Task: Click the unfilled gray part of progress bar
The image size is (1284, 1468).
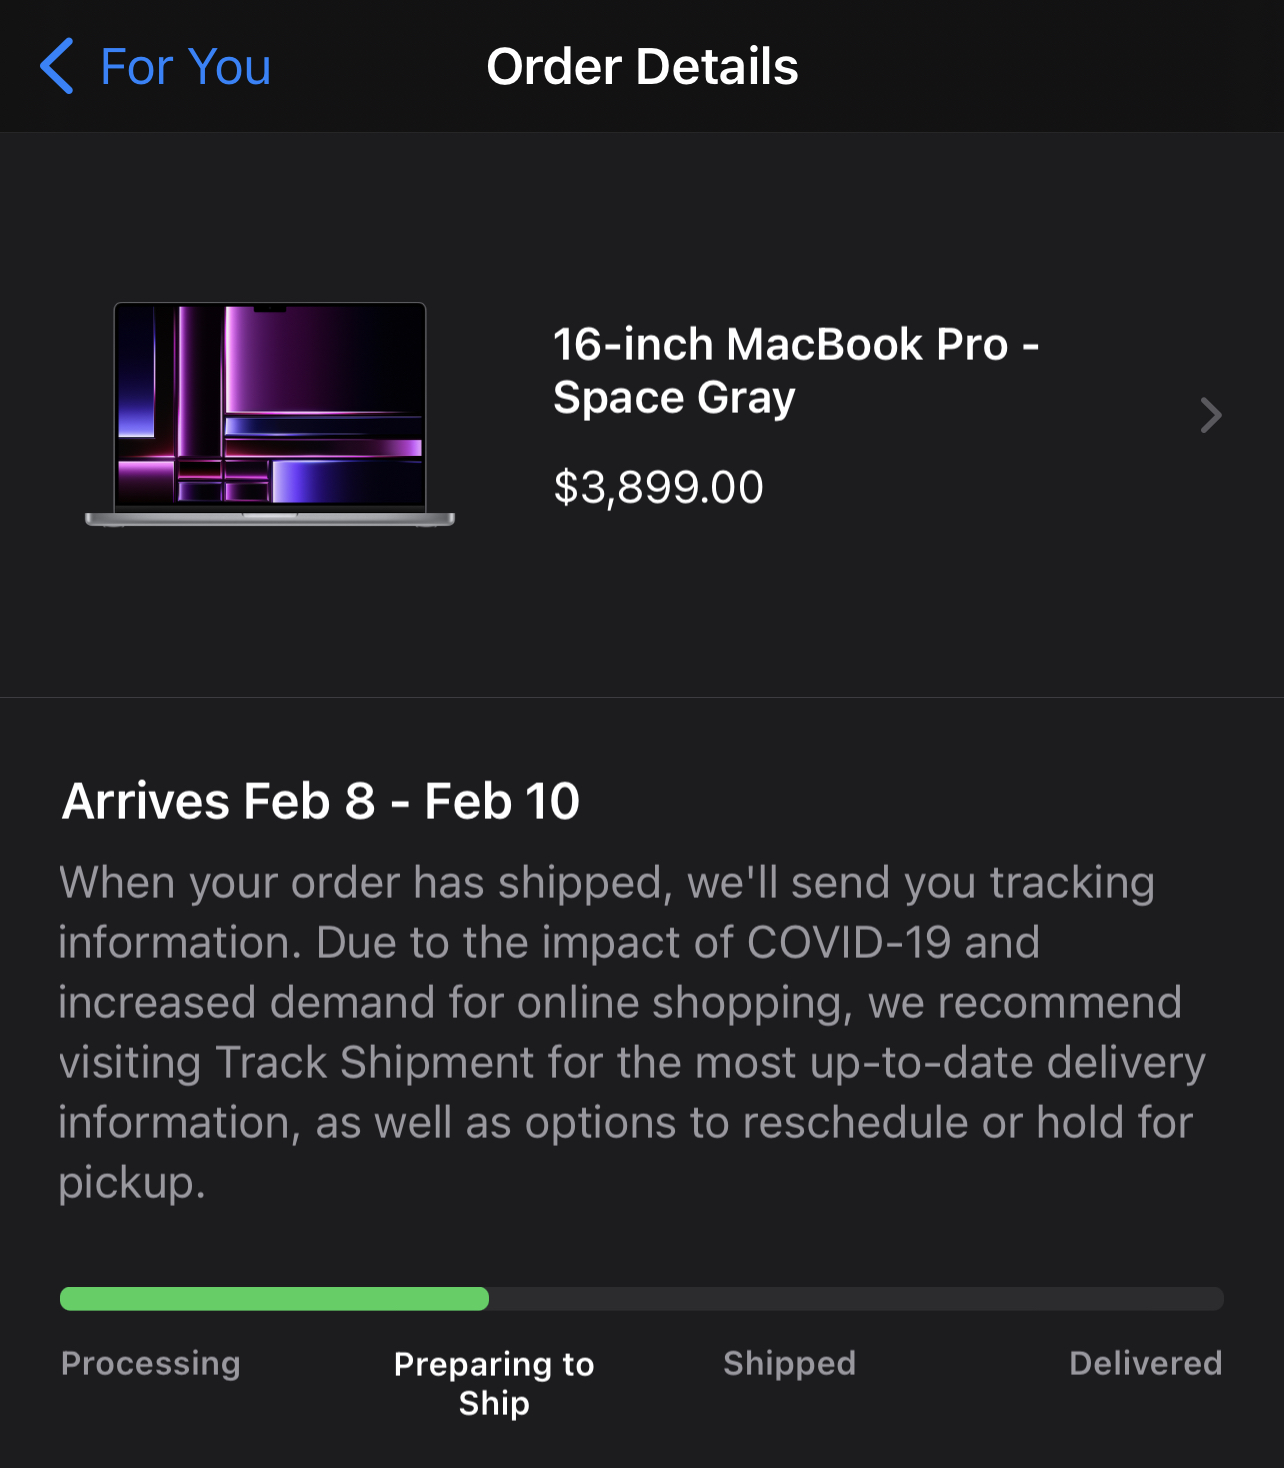Action: coord(855,1299)
